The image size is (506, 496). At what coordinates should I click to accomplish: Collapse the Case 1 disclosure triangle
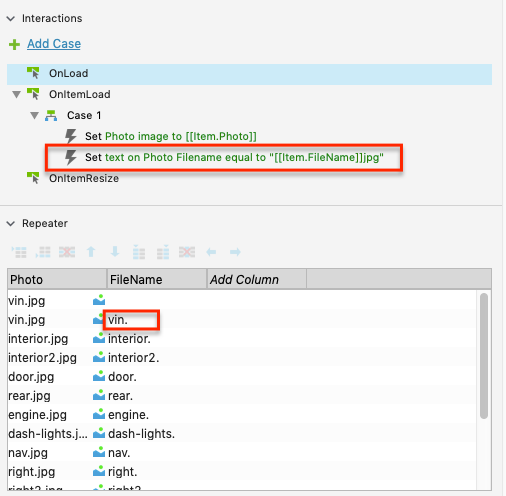pyautogui.click(x=34, y=116)
